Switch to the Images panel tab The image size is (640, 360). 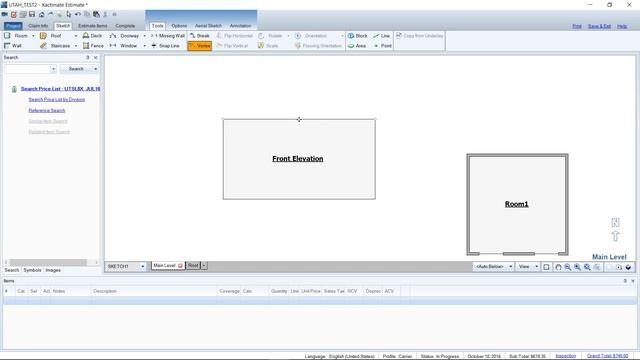point(53,270)
